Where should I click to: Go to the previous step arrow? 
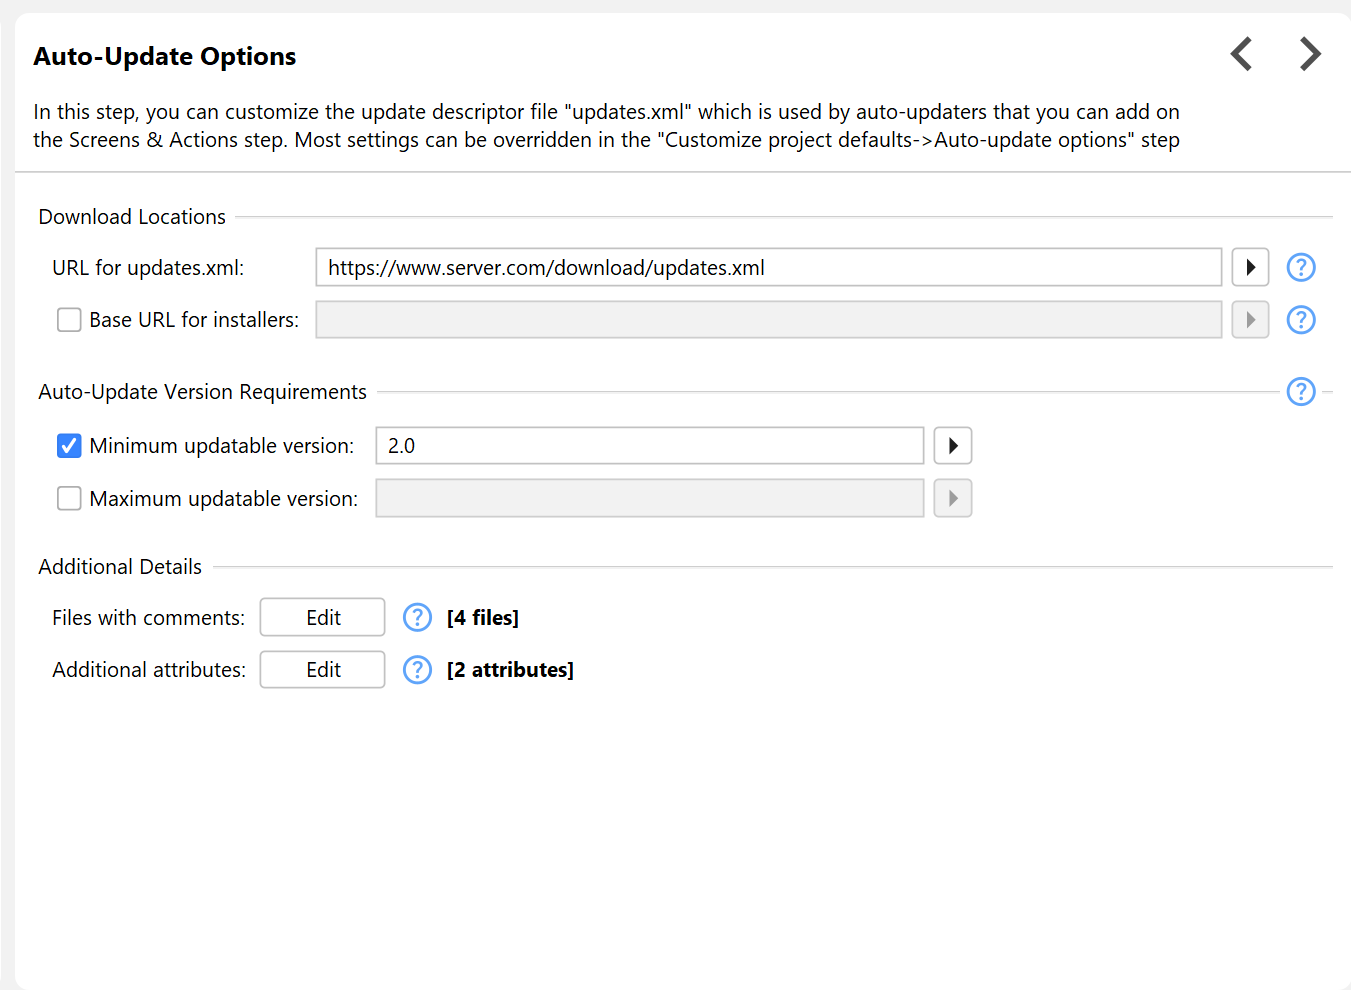(x=1241, y=54)
